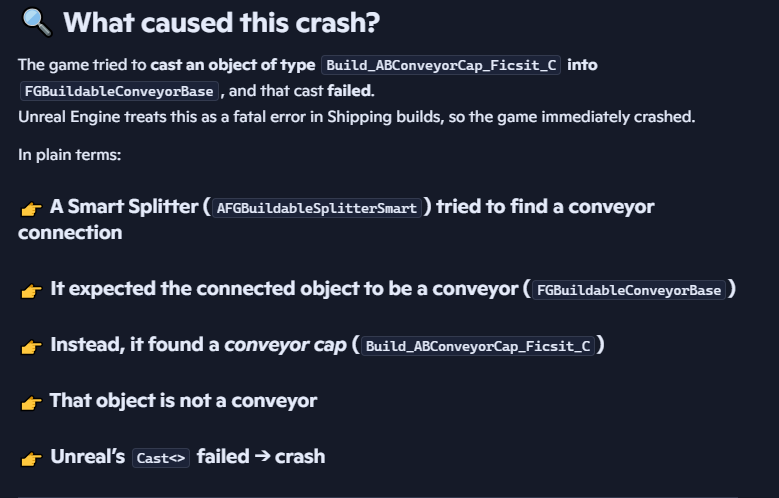The image size is (779, 498).
Task: Click the pointing hand before 'Instead, it found'
Action: click(x=31, y=347)
